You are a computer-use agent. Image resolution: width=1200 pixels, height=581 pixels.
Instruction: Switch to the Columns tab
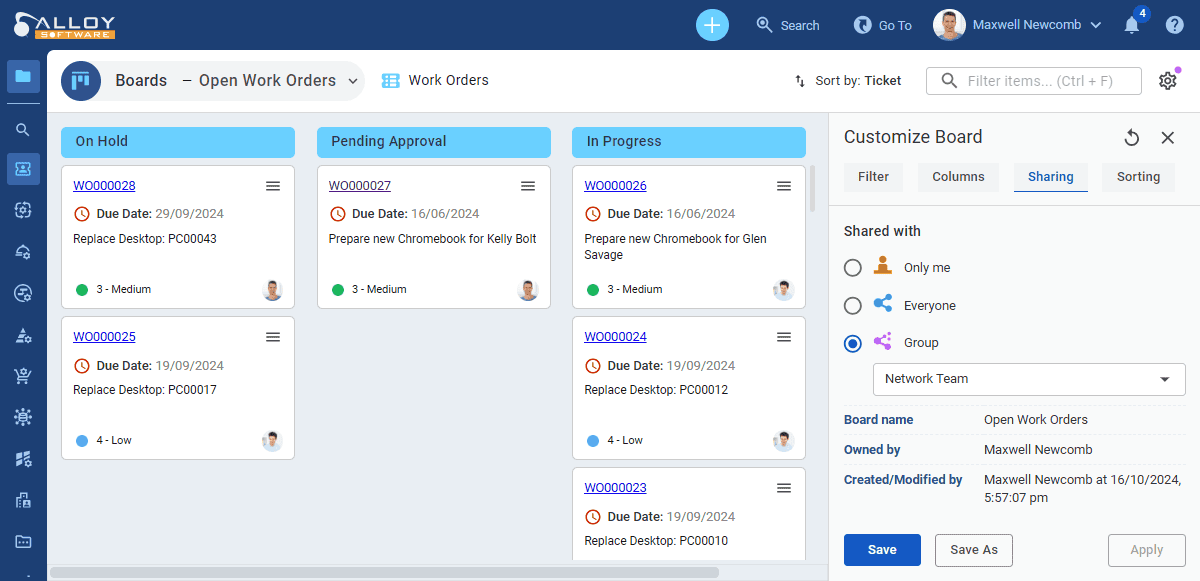(958, 177)
